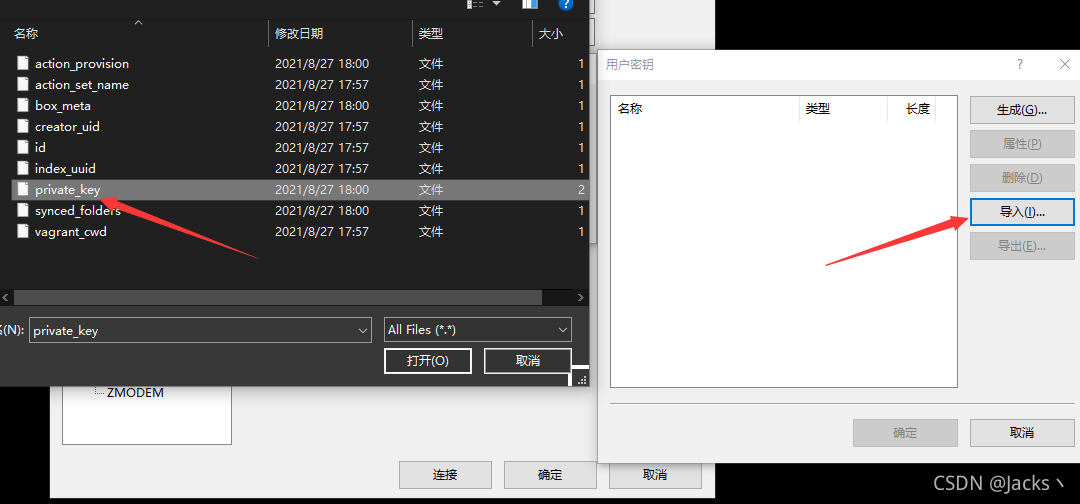The width and height of the screenshot is (1080, 504).
Task: Select the action_provision file name
Action: tap(82, 63)
